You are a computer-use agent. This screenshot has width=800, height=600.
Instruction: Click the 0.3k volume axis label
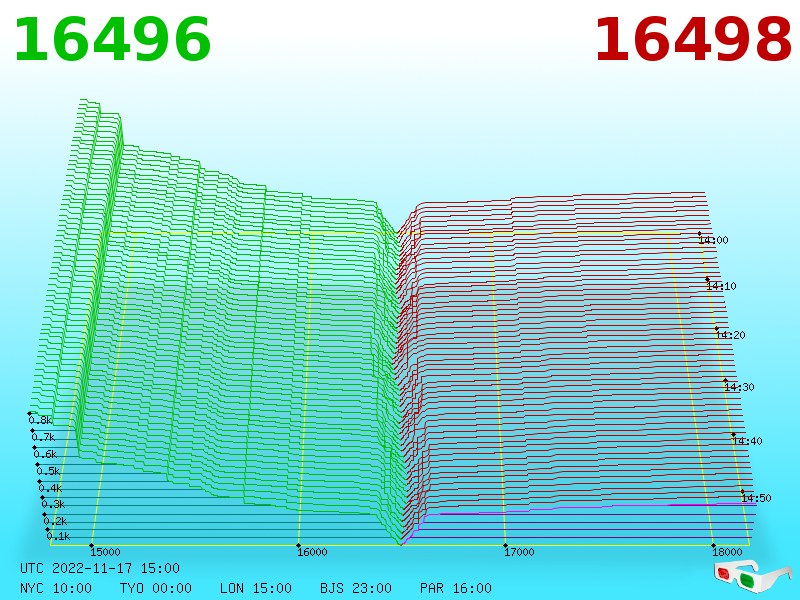pyautogui.click(x=53, y=505)
